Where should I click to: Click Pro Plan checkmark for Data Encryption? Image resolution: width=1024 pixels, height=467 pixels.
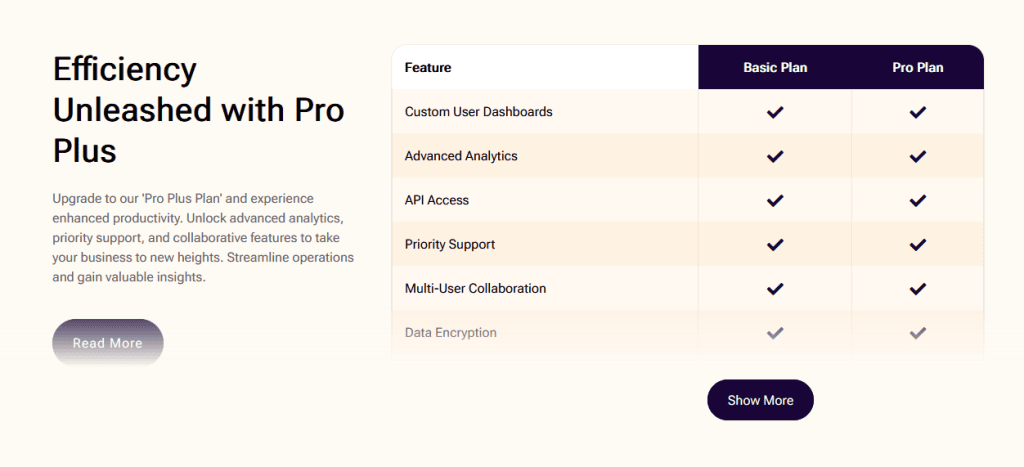tap(918, 332)
